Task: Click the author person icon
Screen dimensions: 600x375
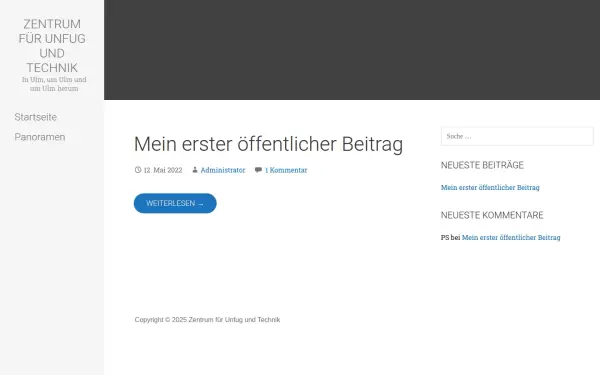Action: [x=195, y=170]
